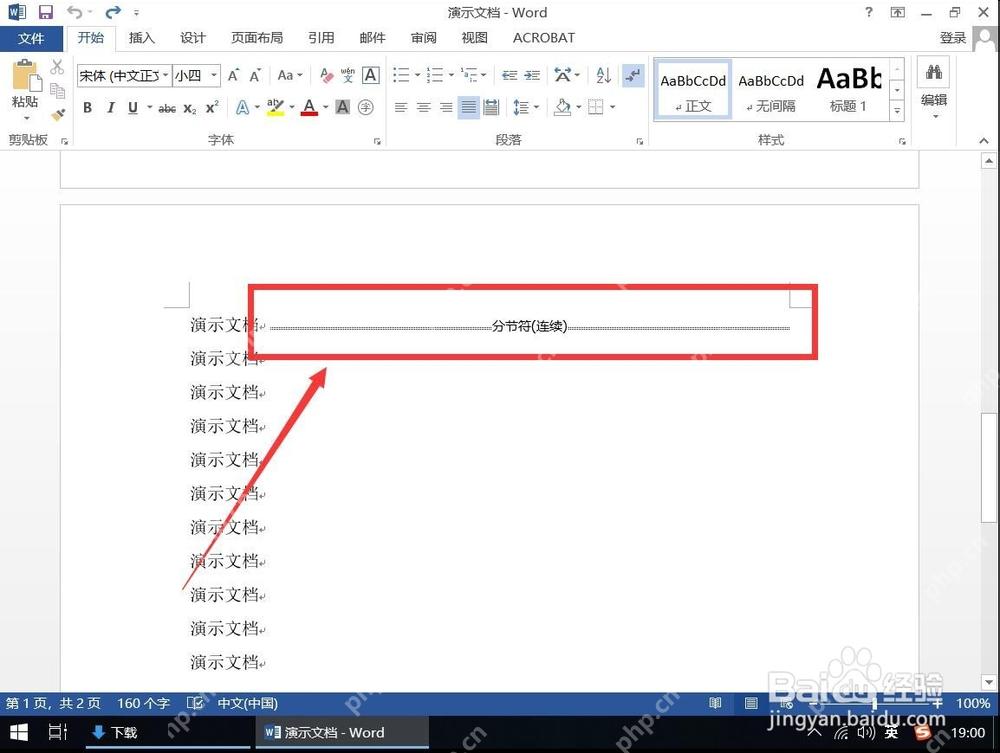Open the font name dropdown 宋体
Screen dimensions: 1000x753
[x=165, y=75]
